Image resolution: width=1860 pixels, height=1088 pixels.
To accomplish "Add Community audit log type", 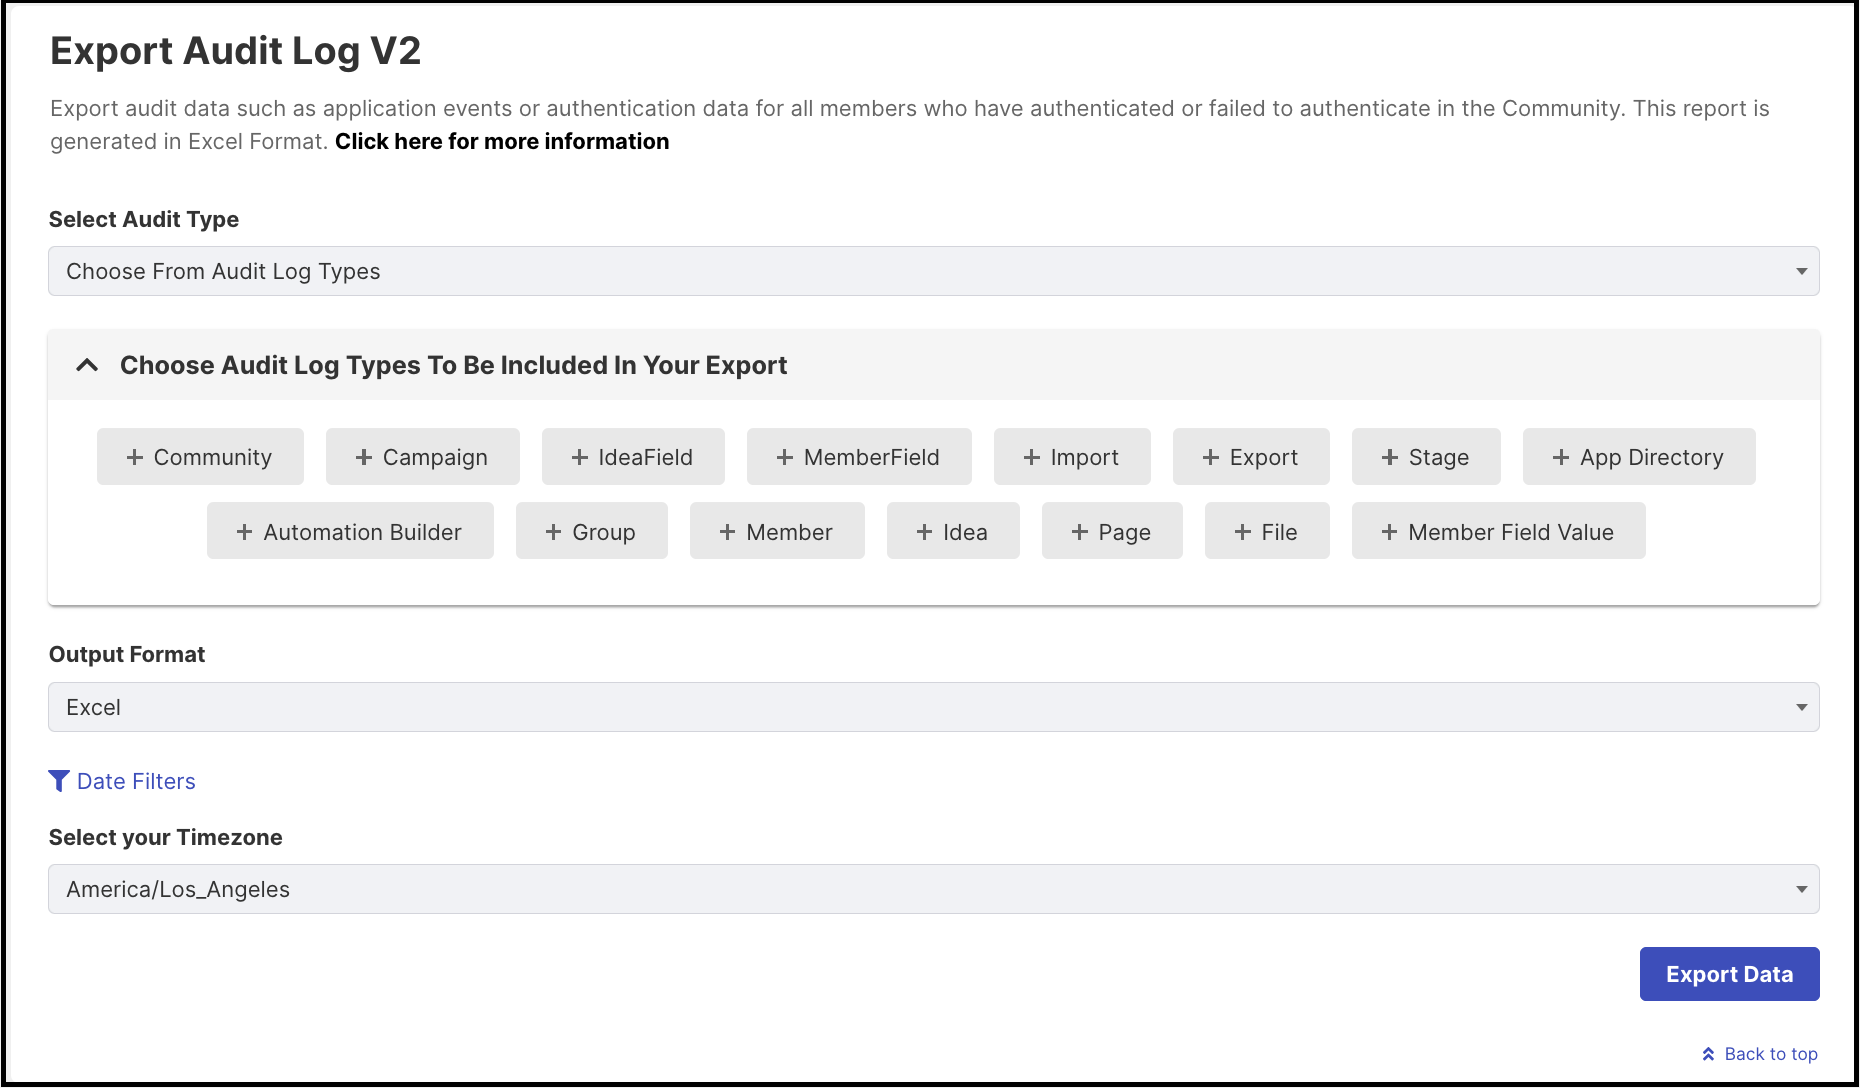I will click(x=200, y=457).
